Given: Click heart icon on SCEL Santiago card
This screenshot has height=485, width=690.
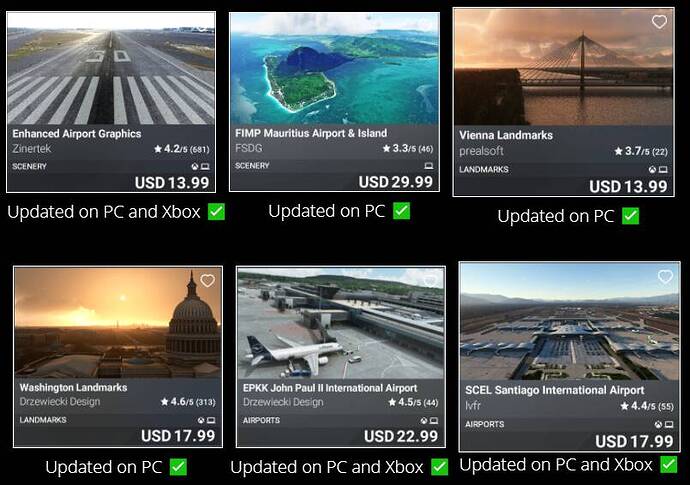Looking at the screenshot, I should [x=665, y=276].
